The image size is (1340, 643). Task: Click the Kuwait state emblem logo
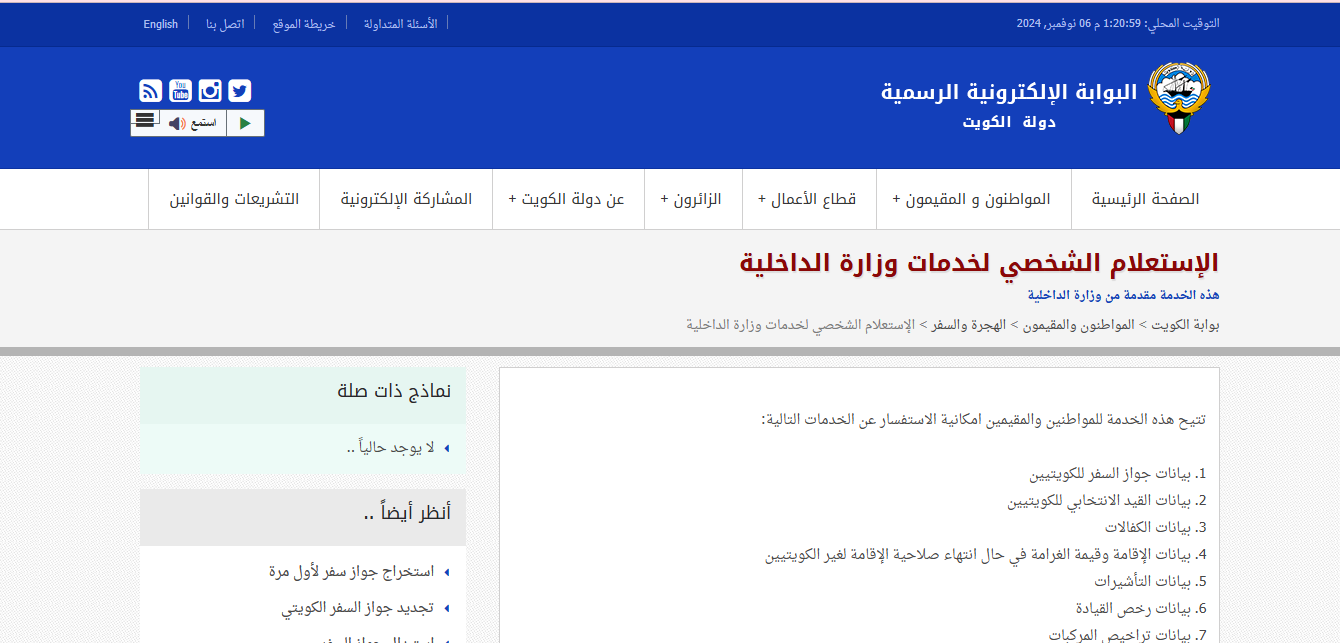point(1178,98)
